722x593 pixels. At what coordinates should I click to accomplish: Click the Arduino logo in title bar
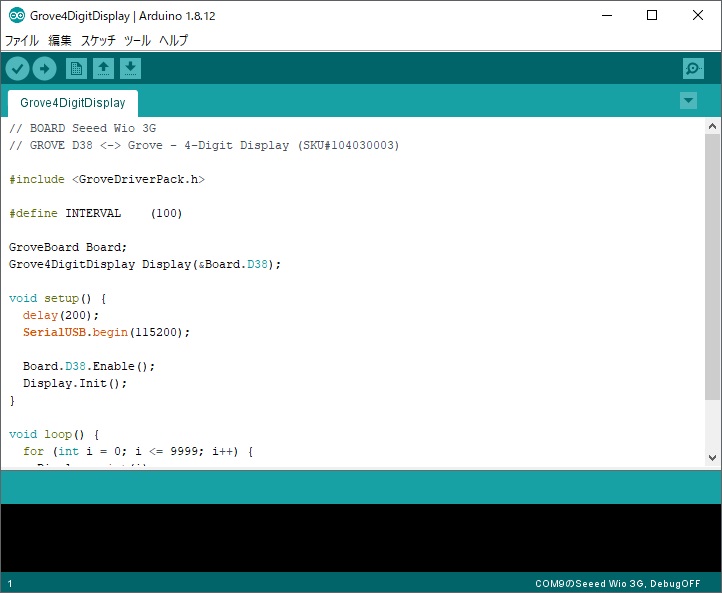17,16
